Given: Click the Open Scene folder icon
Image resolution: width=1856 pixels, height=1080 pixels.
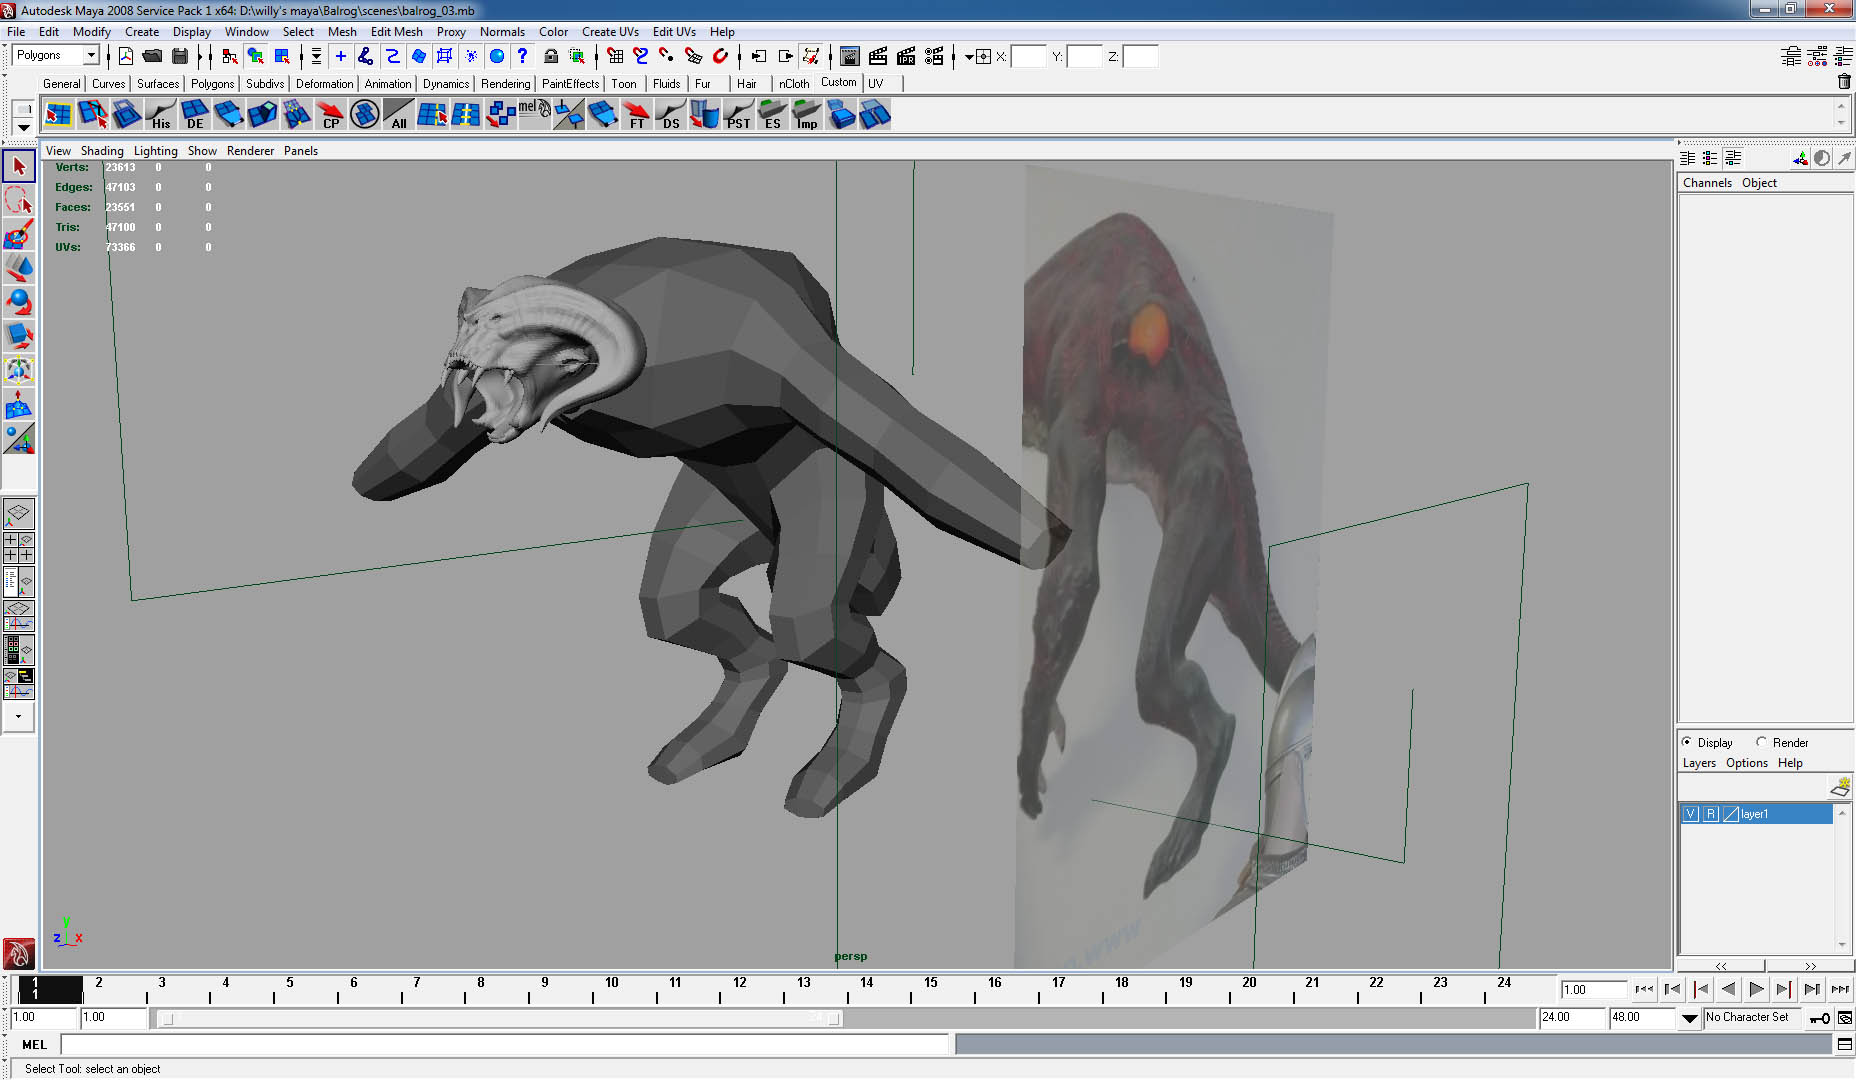Looking at the screenshot, I should [x=152, y=56].
